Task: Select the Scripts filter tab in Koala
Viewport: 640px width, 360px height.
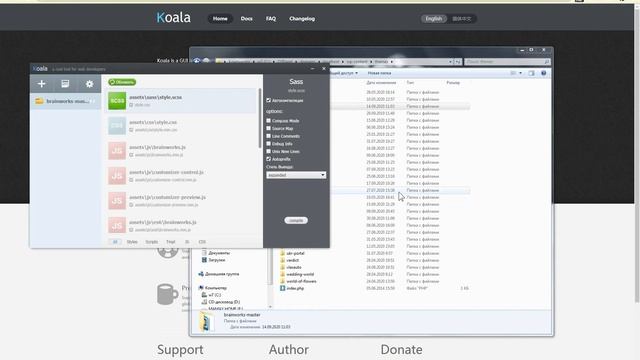Action: coord(152,242)
